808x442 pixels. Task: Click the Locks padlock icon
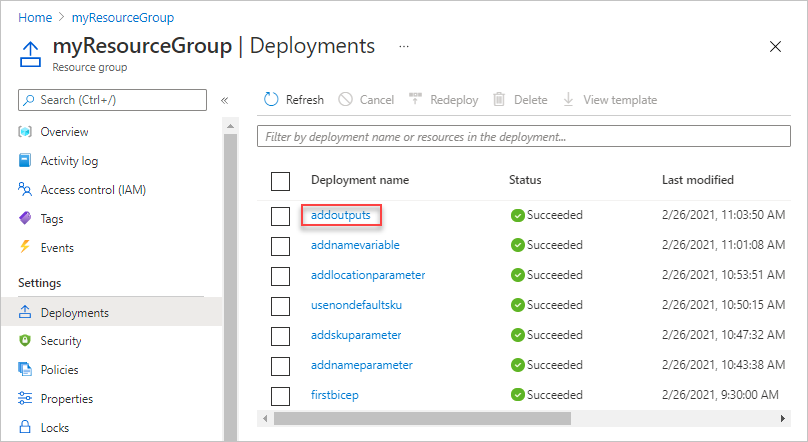point(26,428)
